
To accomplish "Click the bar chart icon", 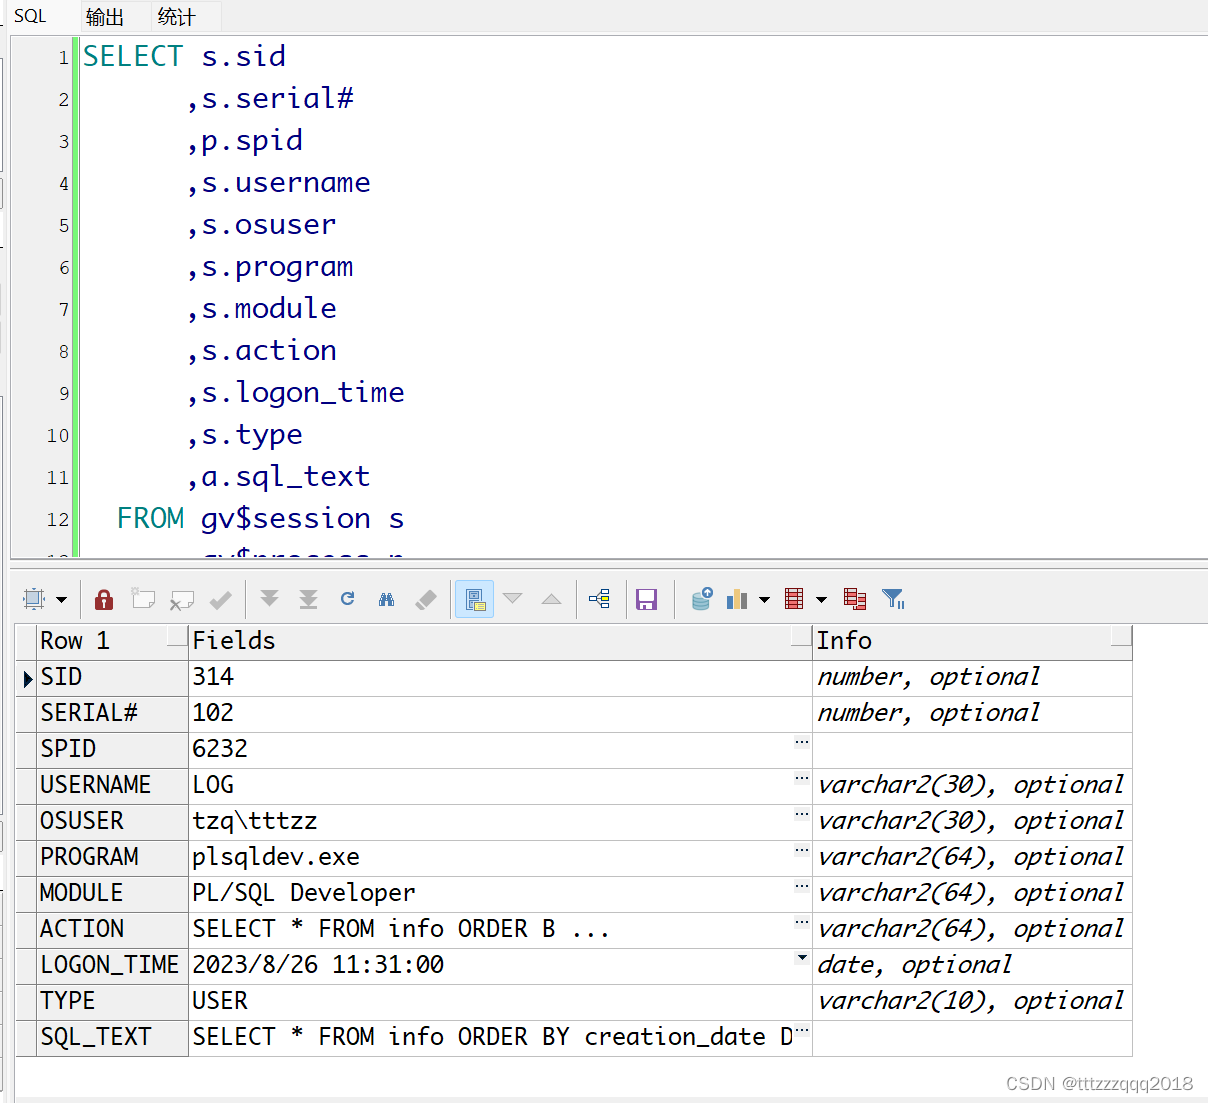I will pyautogui.click(x=737, y=599).
